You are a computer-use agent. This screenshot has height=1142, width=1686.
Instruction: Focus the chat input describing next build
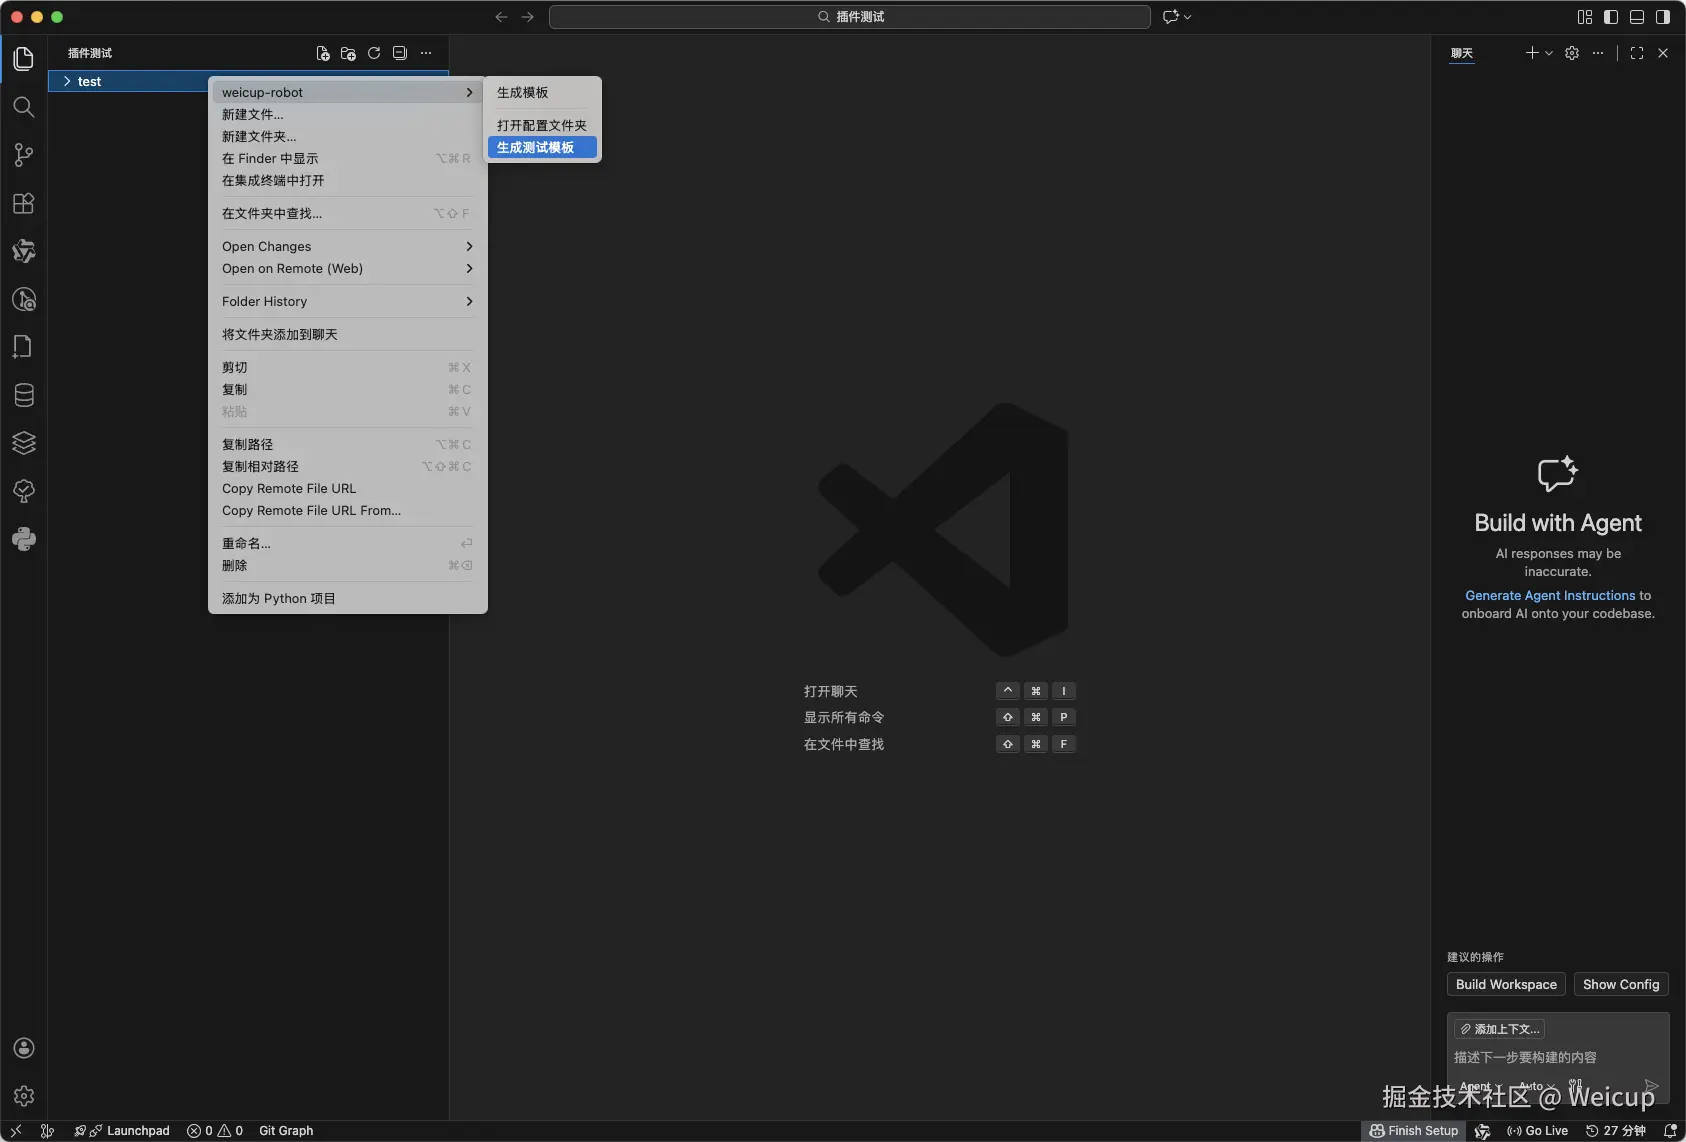[1558, 1057]
